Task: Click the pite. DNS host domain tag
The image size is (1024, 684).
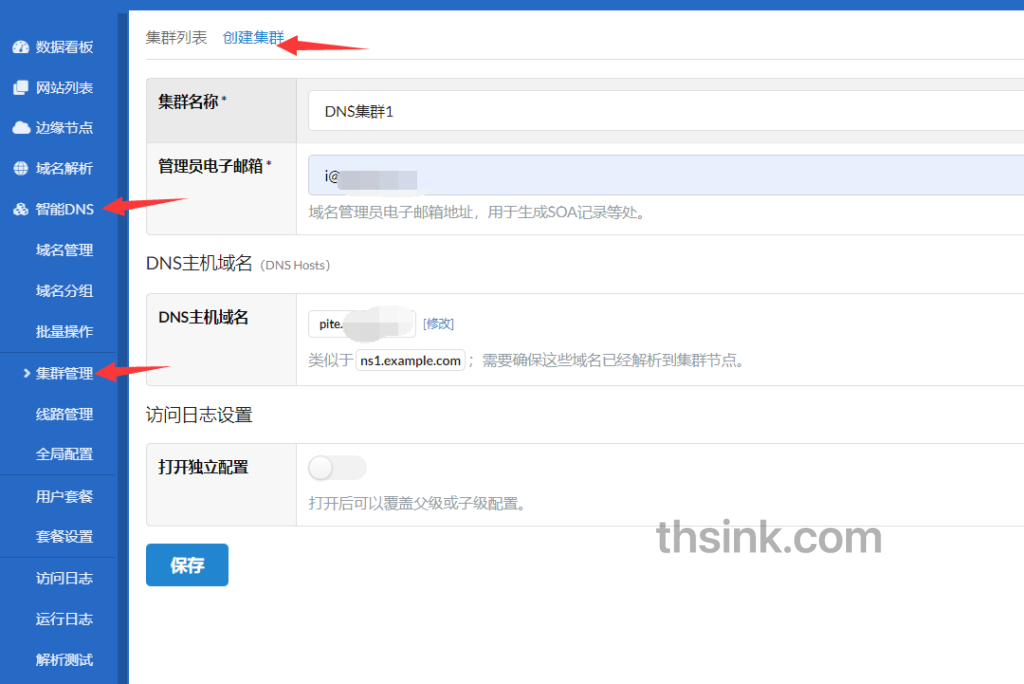Action: (x=362, y=323)
